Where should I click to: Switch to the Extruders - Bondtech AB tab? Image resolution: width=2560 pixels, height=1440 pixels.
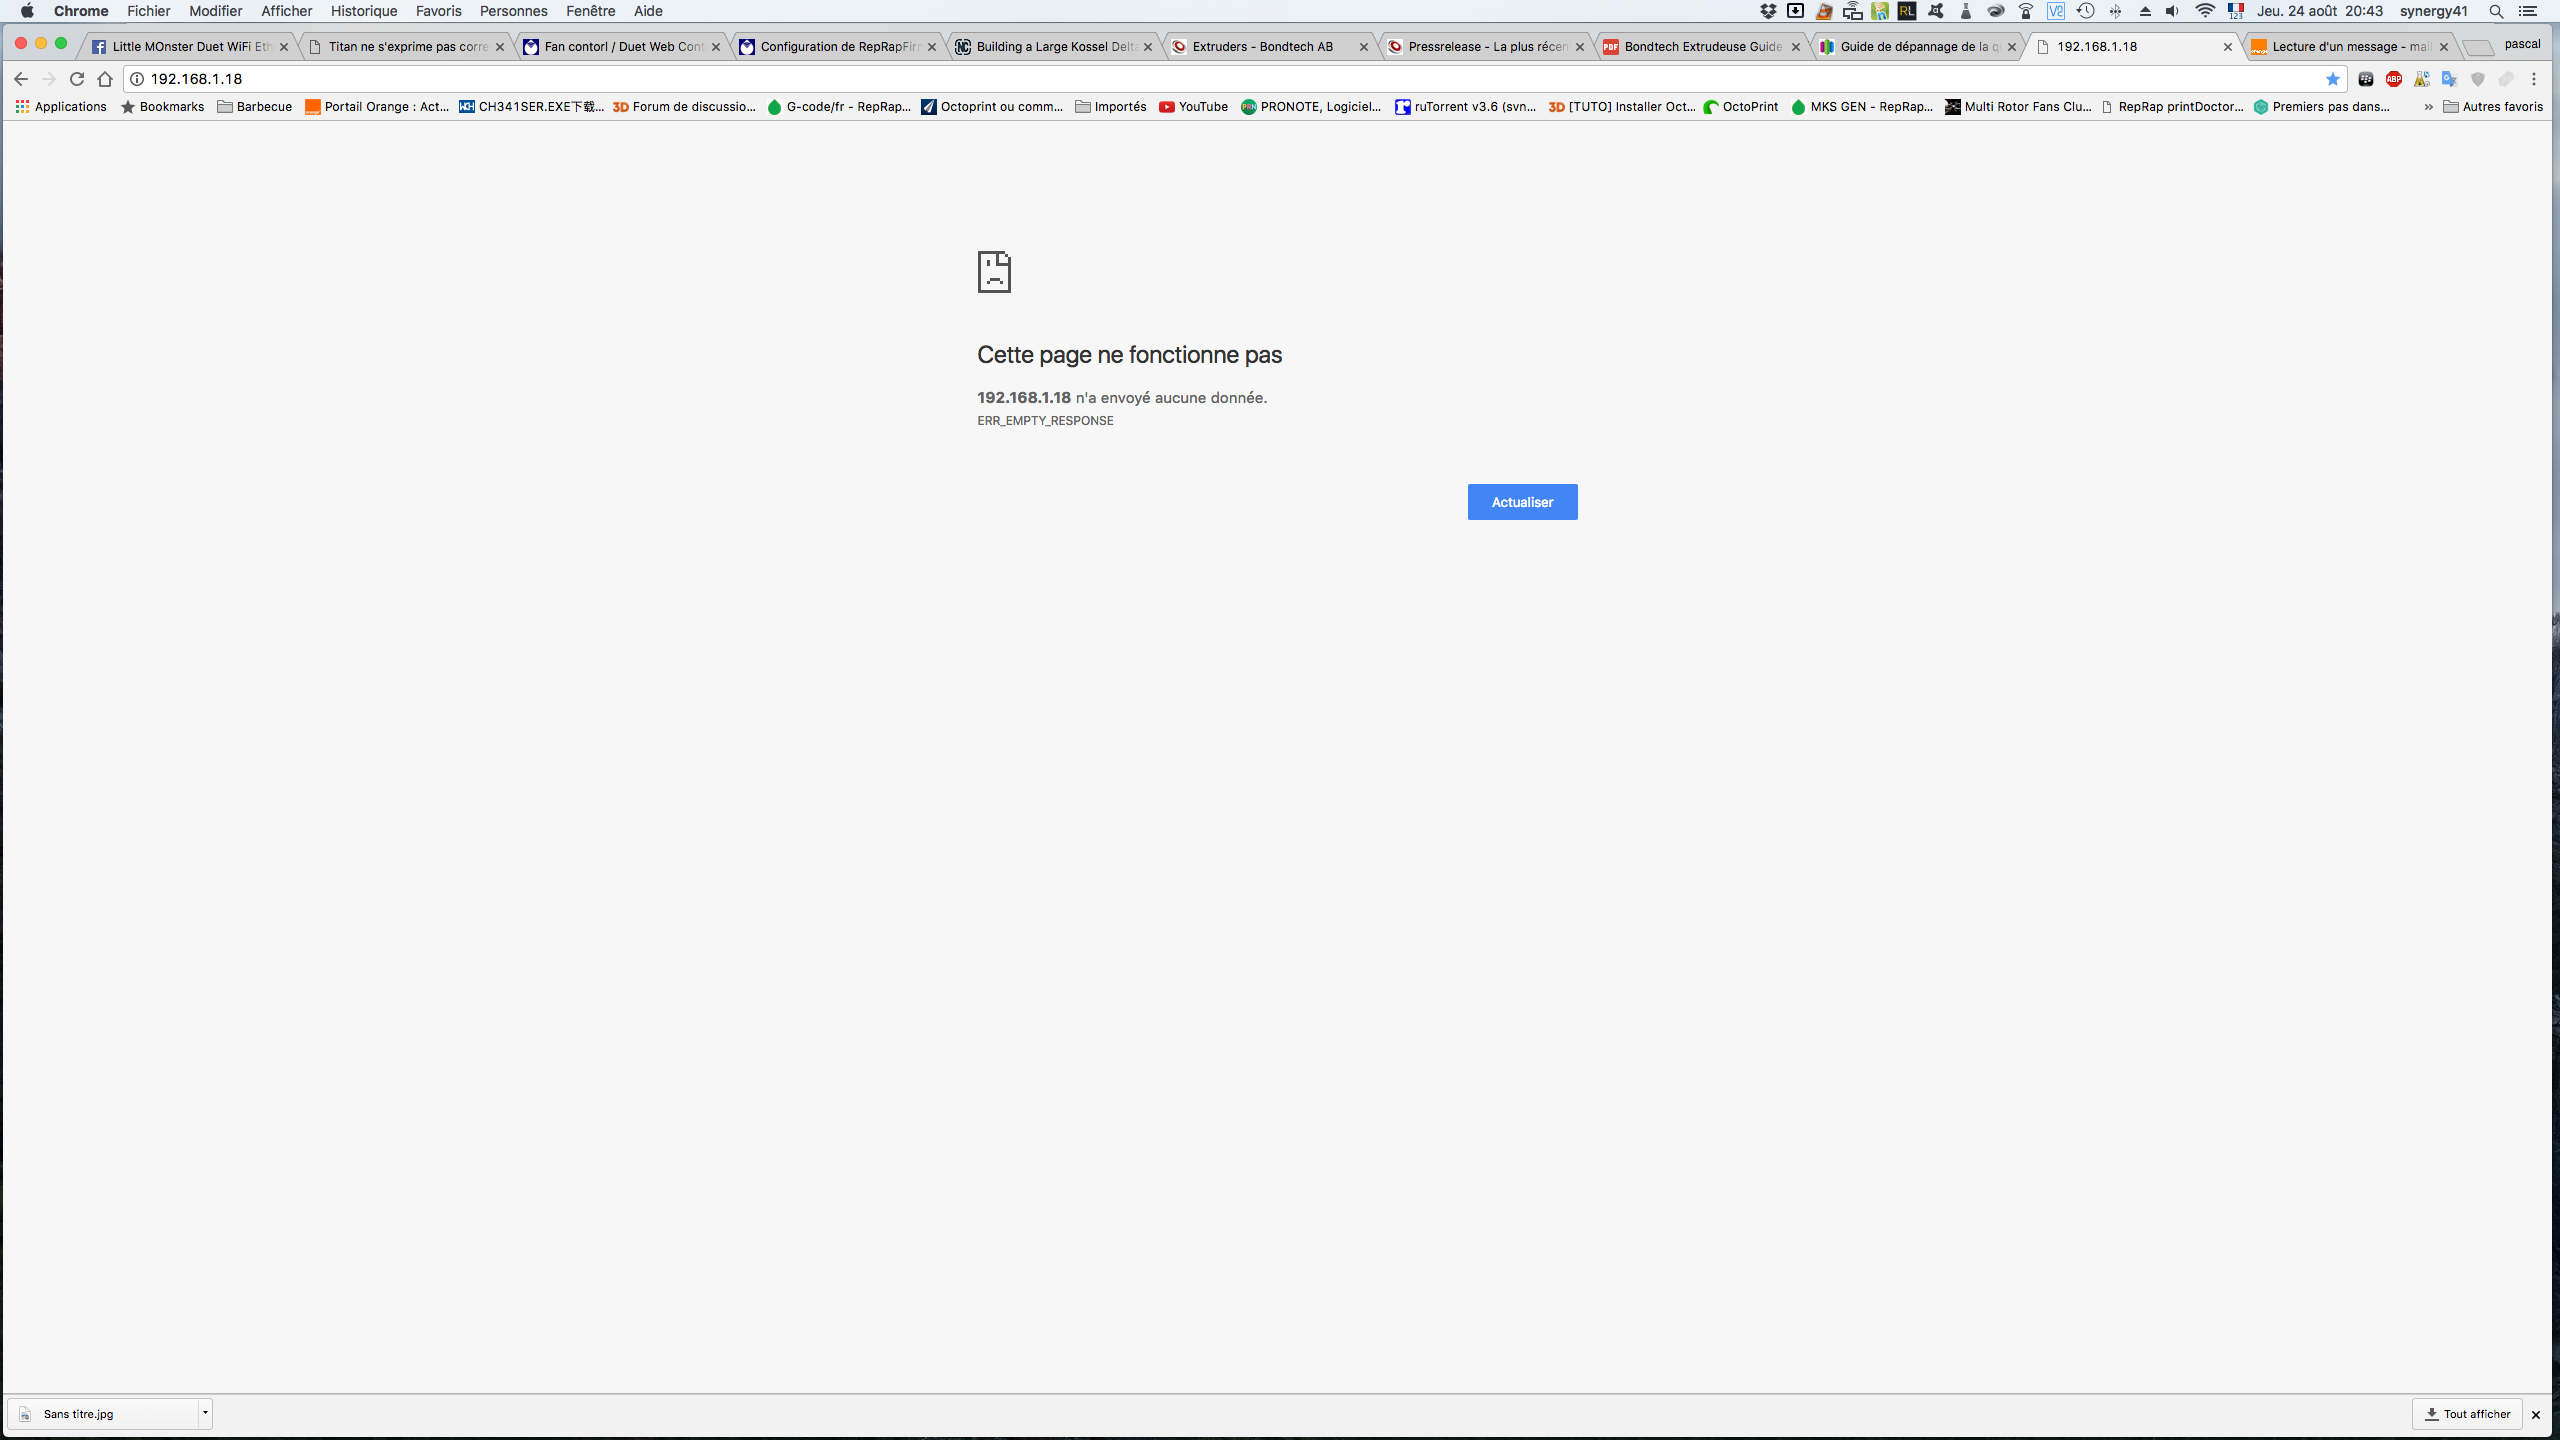point(1262,46)
